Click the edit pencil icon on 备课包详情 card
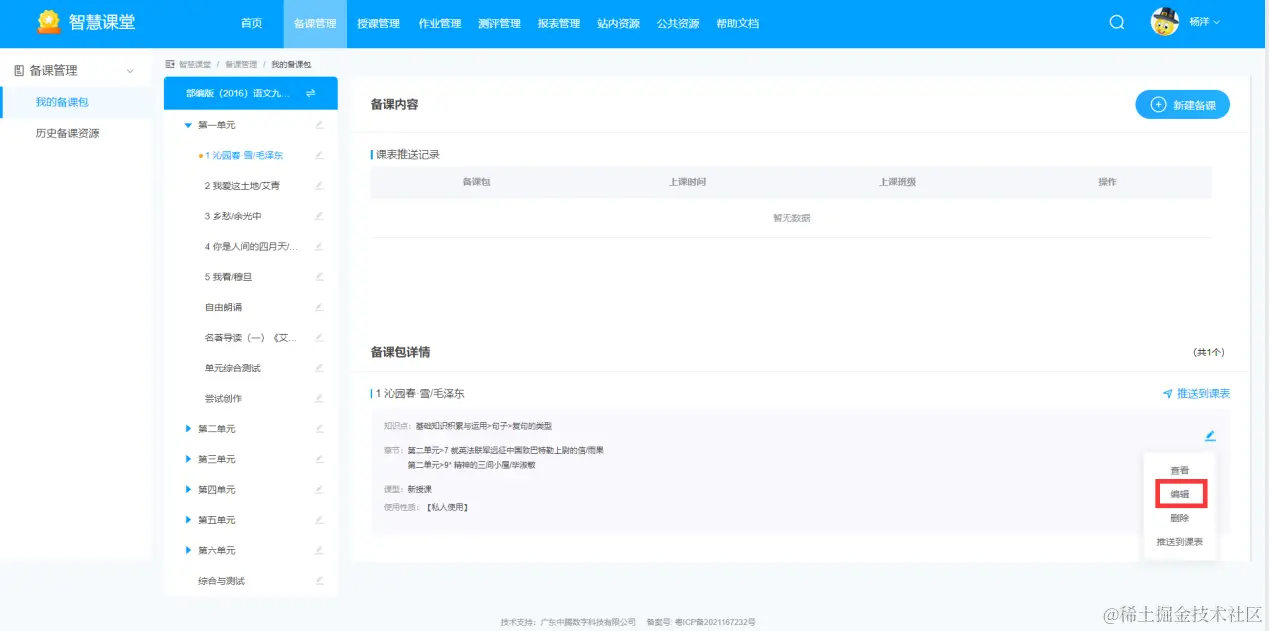 pyautogui.click(x=1210, y=435)
